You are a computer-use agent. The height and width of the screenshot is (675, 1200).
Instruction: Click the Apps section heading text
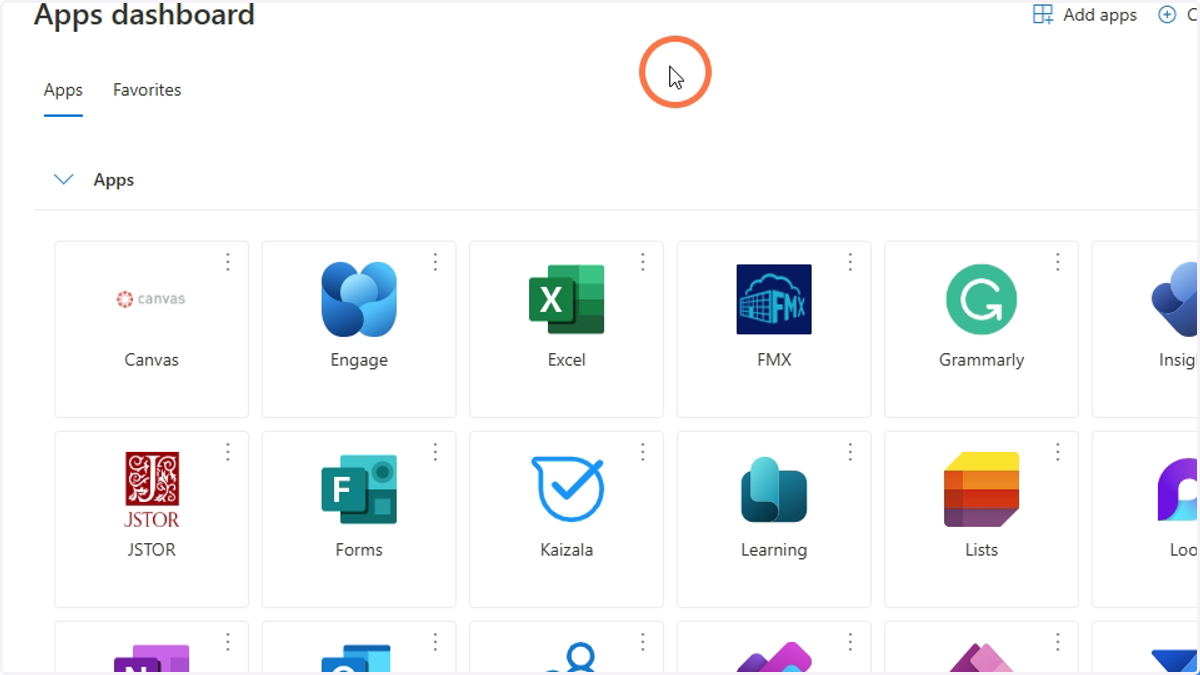pyautogui.click(x=114, y=180)
